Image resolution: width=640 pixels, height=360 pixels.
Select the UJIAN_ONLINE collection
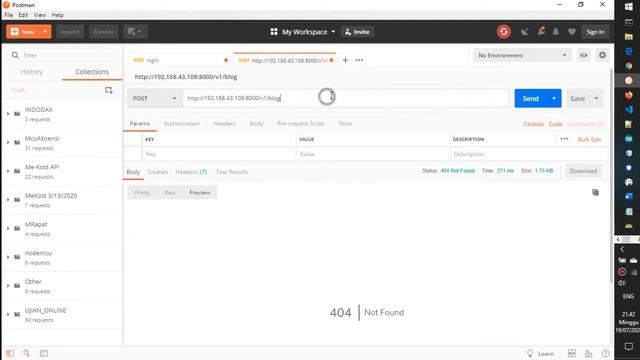click(x=62, y=314)
